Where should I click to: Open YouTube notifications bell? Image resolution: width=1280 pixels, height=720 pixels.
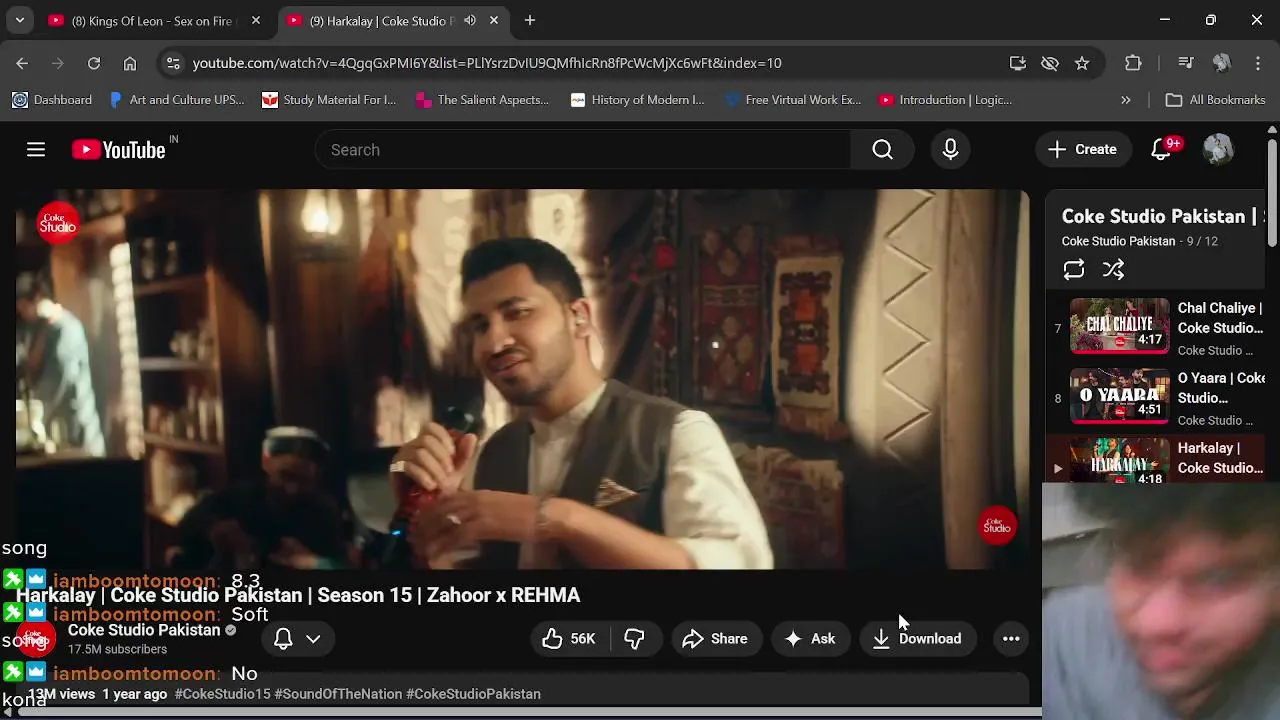click(x=1161, y=149)
